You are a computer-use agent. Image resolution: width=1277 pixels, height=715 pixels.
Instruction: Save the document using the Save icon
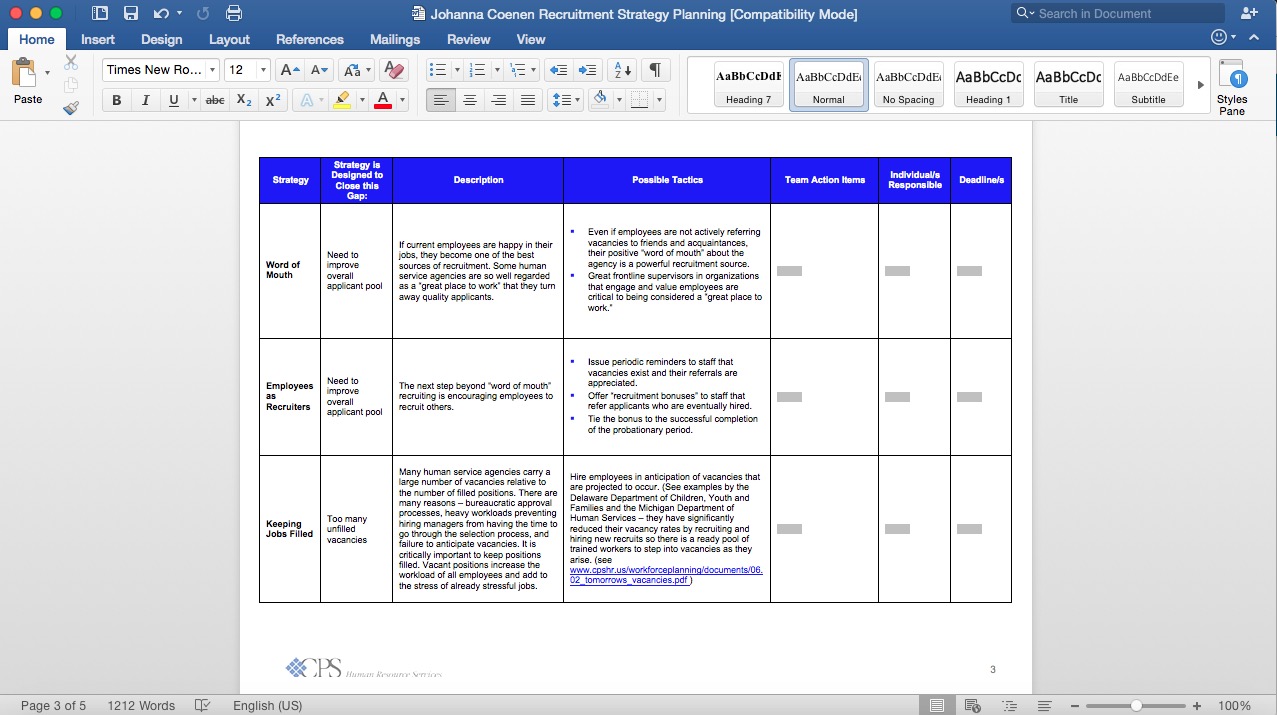point(132,14)
